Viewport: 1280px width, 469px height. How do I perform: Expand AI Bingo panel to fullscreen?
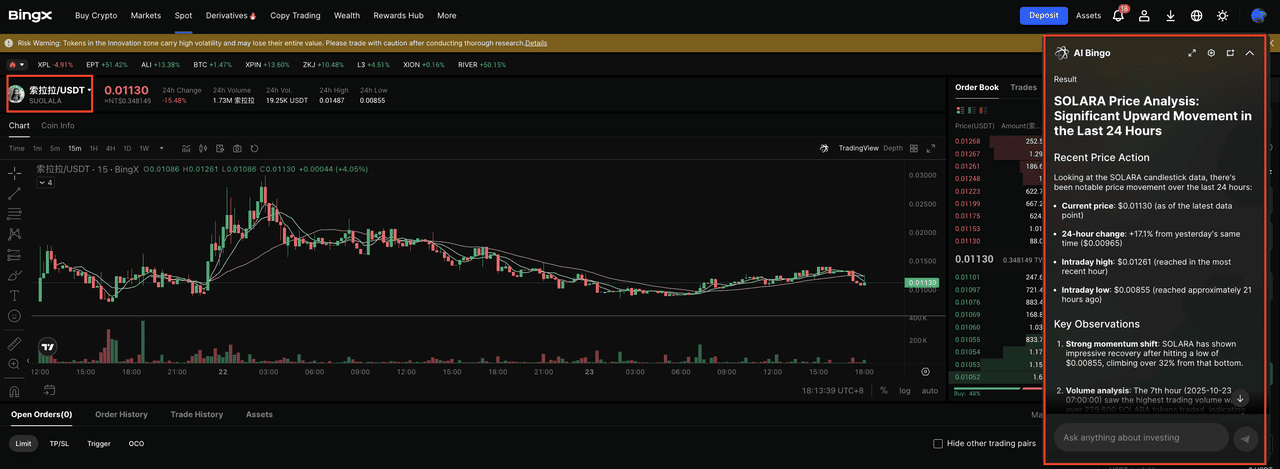(x=1192, y=53)
